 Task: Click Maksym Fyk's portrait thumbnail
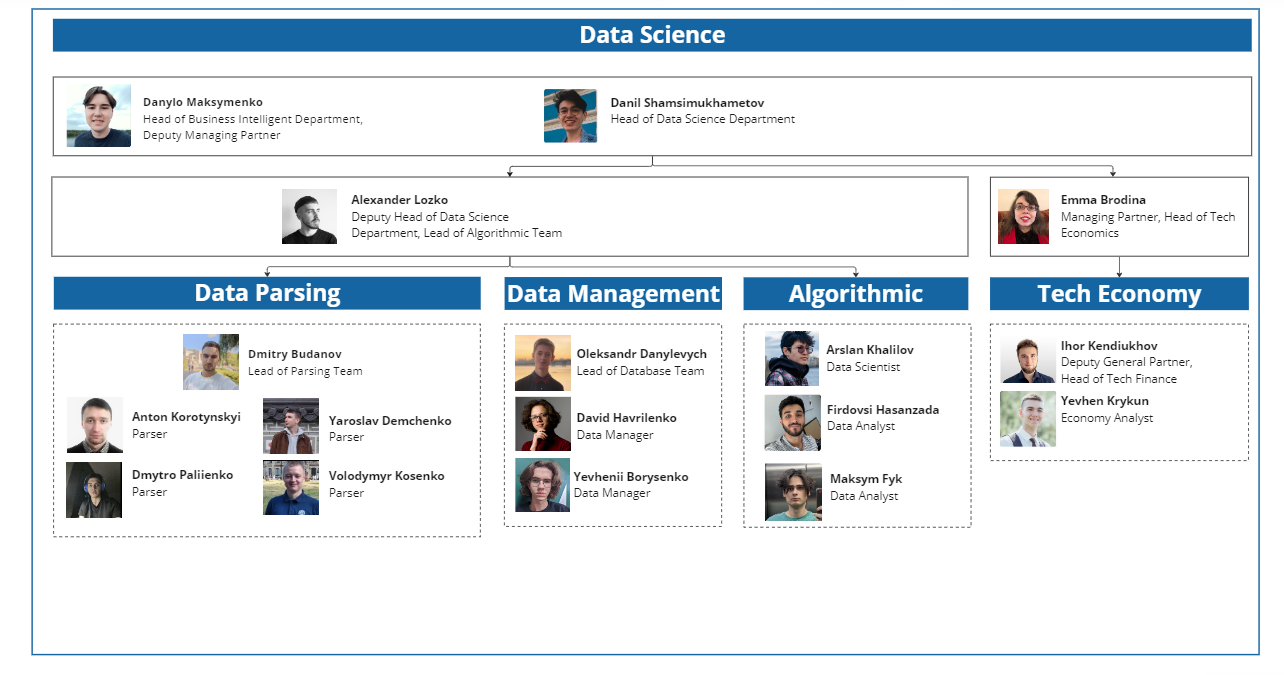point(793,492)
